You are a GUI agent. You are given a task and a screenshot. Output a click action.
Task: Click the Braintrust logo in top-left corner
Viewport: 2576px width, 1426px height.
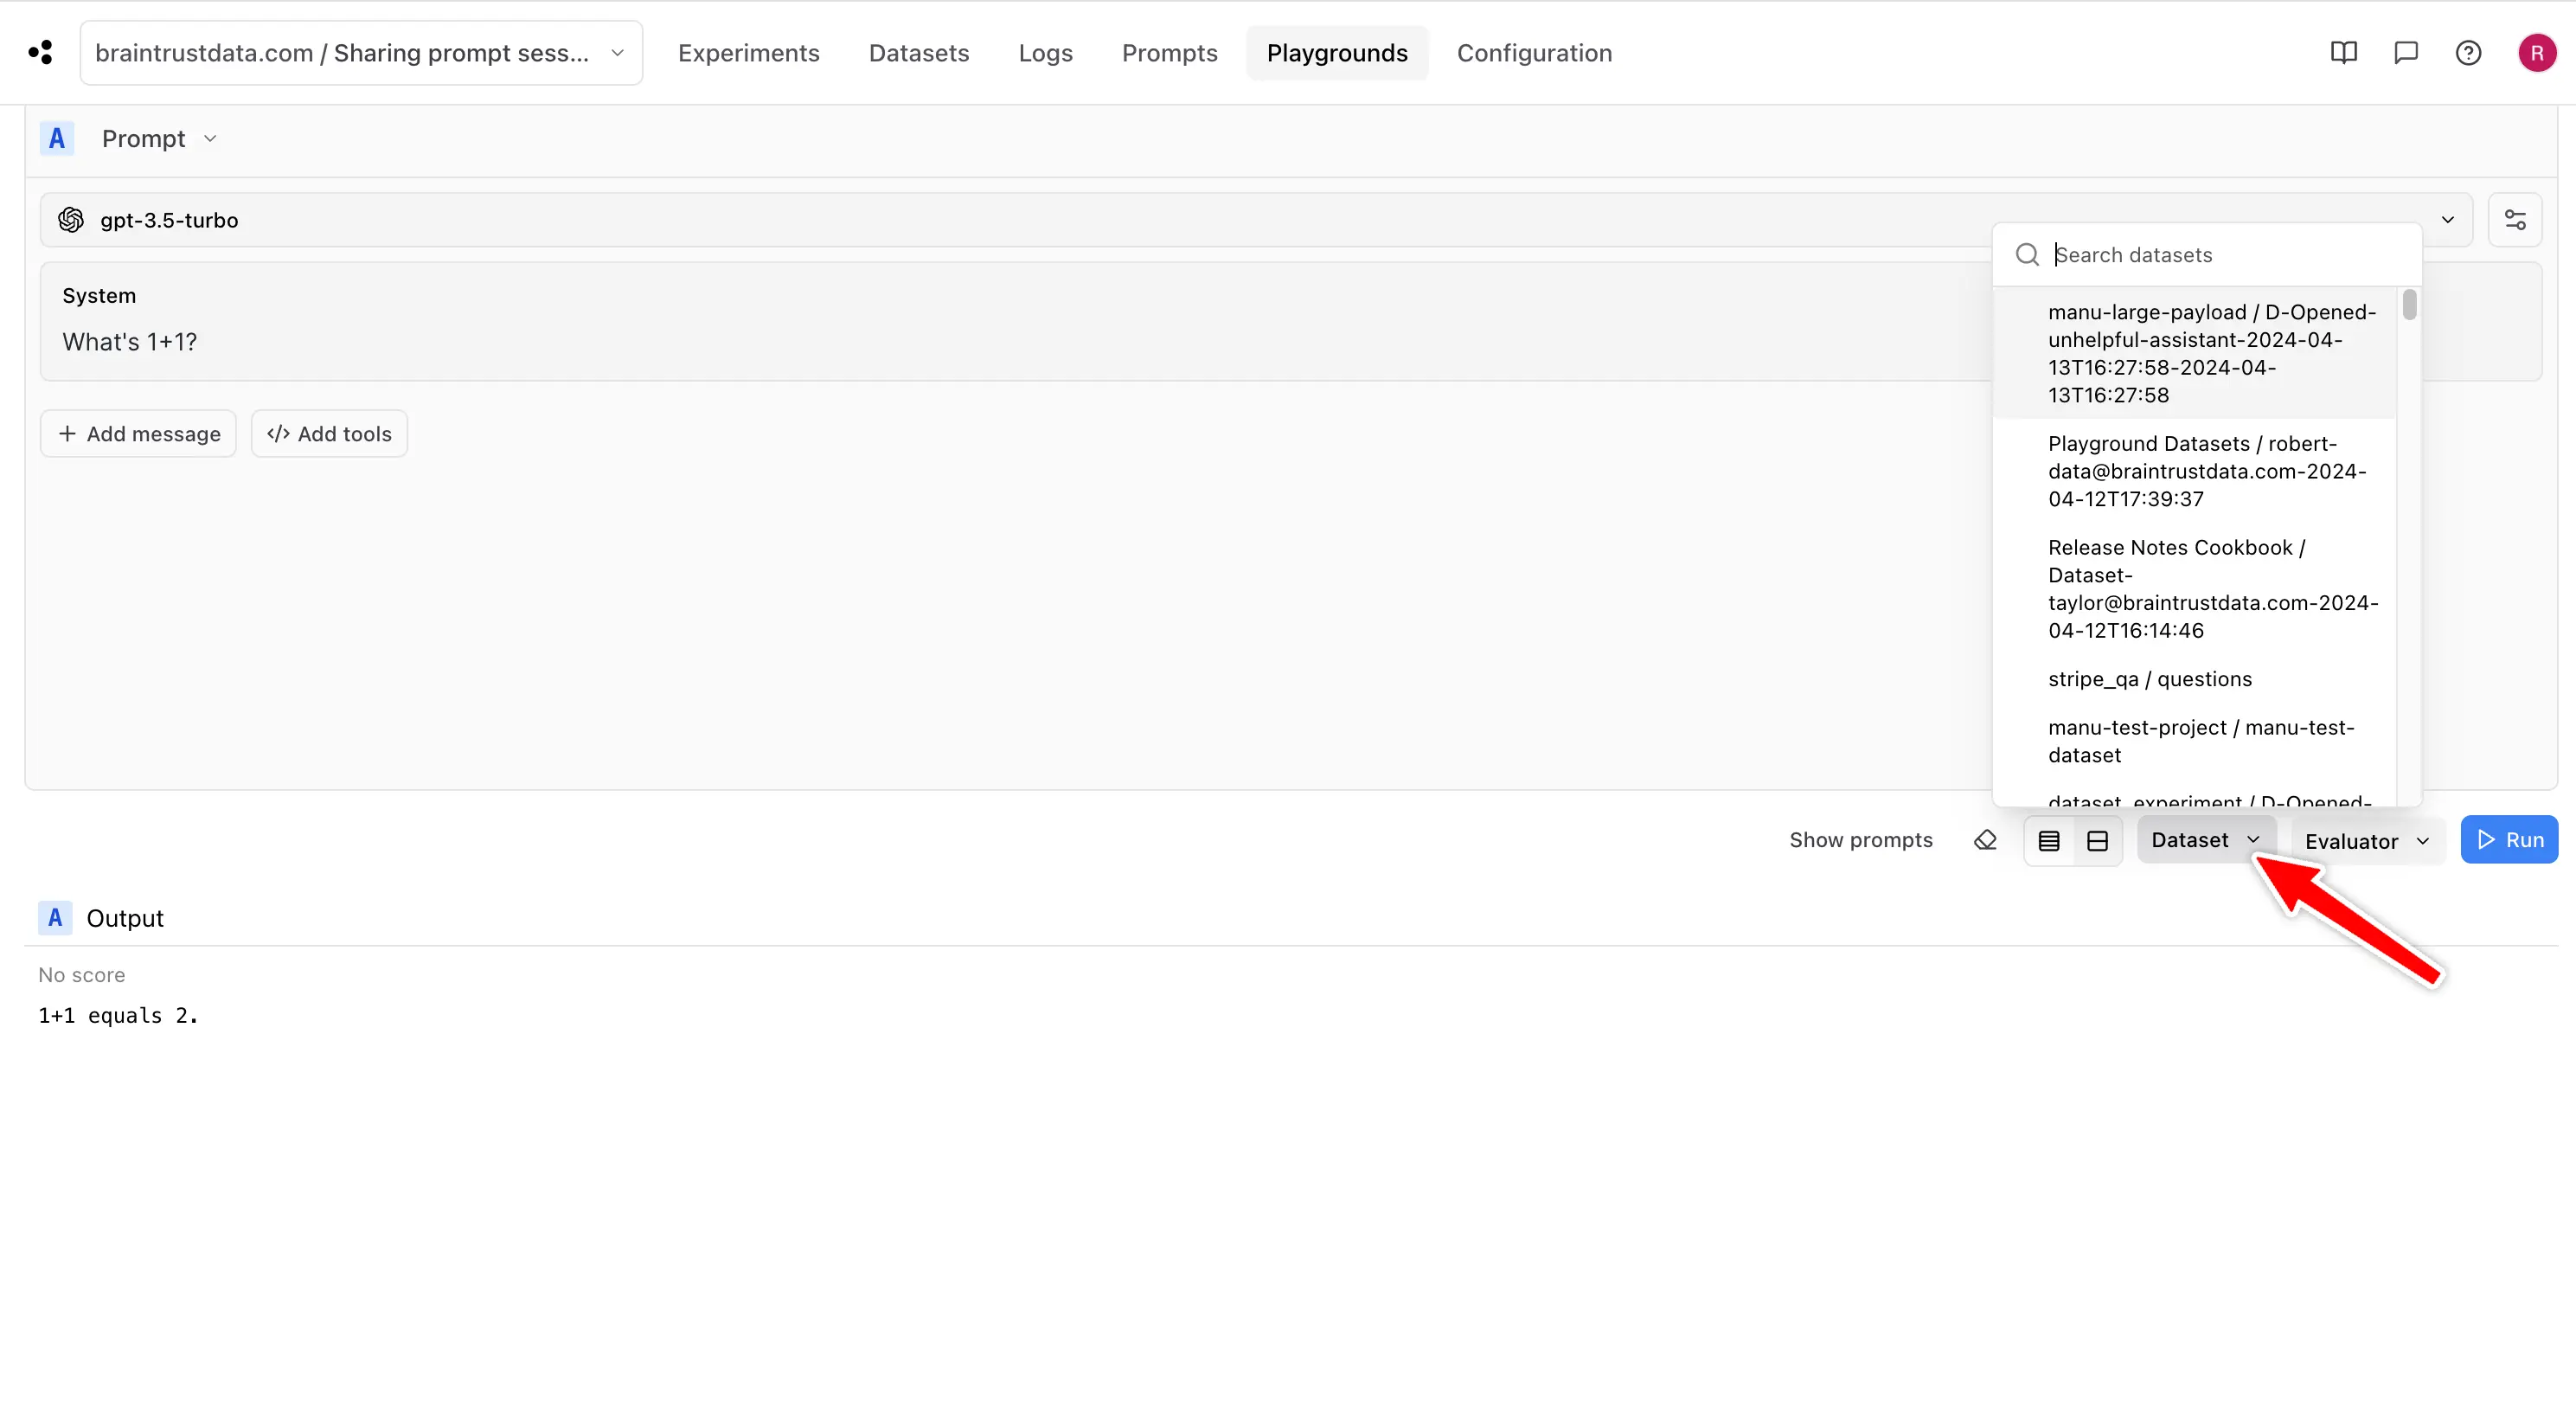click(40, 52)
